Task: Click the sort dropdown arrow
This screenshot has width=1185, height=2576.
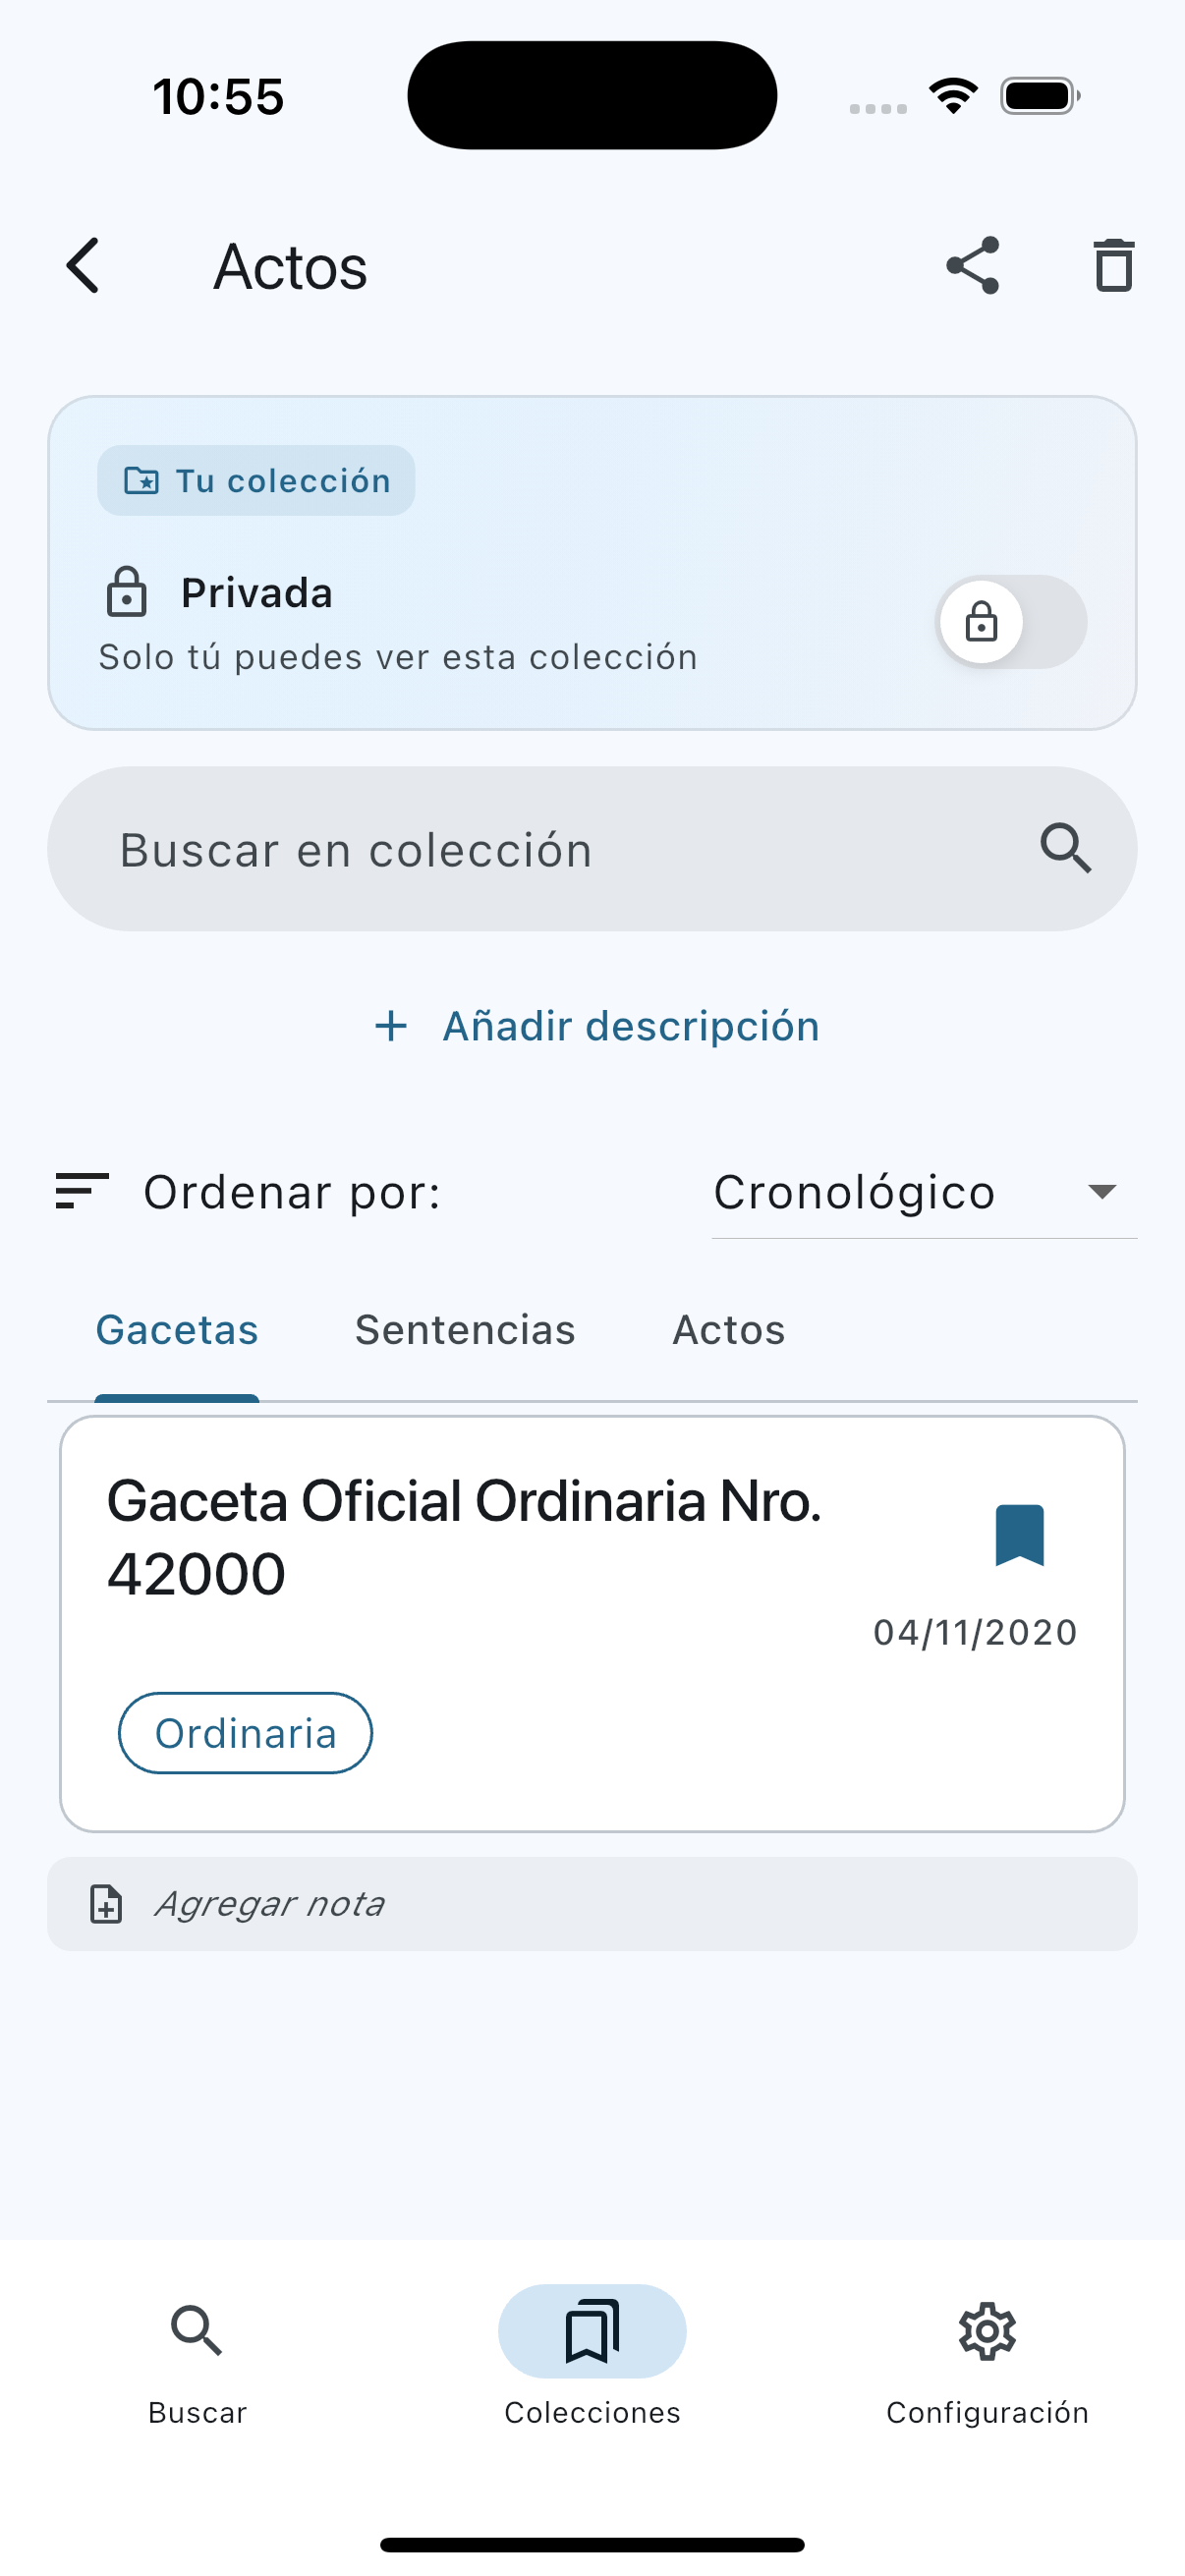Action: click(1102, 1192)
